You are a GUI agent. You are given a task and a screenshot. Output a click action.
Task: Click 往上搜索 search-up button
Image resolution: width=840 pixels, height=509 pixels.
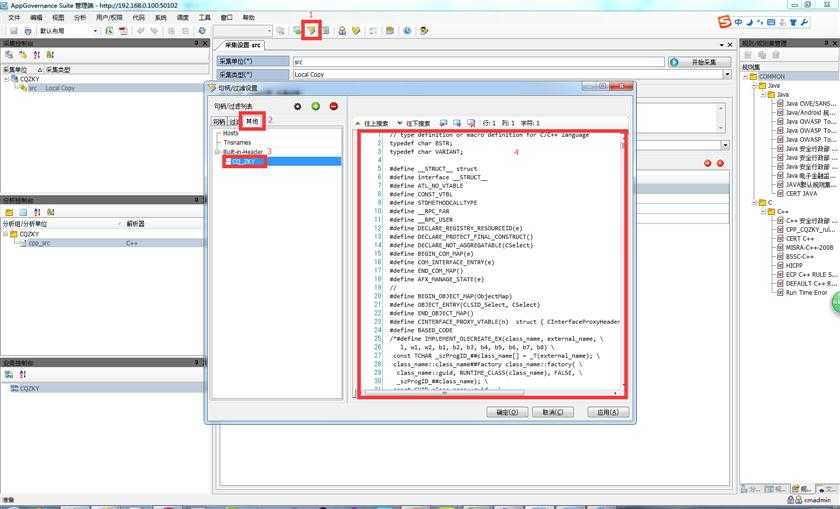372,123
